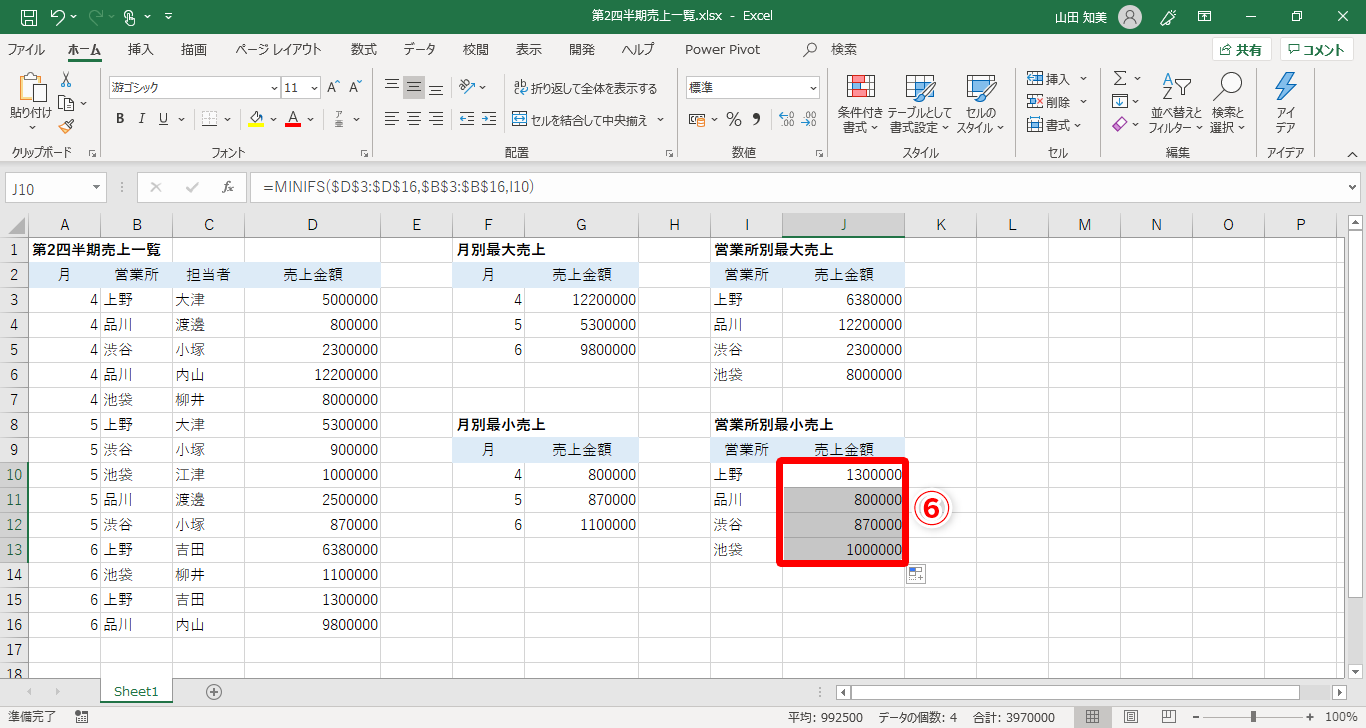The height and width of the screenshot is (728, 1366).
Task: Open the Quick Access Toolbar customize dropdown
Action: click(x=167, y=17)
